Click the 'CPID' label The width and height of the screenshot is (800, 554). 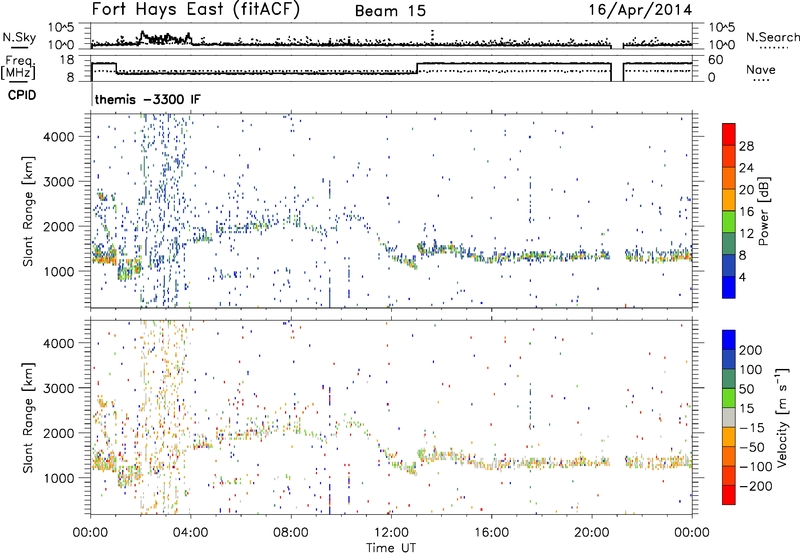(22, 95)
